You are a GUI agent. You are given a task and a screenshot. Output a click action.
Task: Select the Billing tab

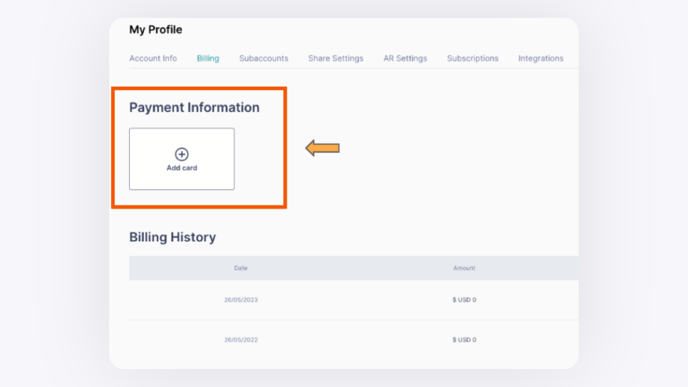[x=208, y=58]
